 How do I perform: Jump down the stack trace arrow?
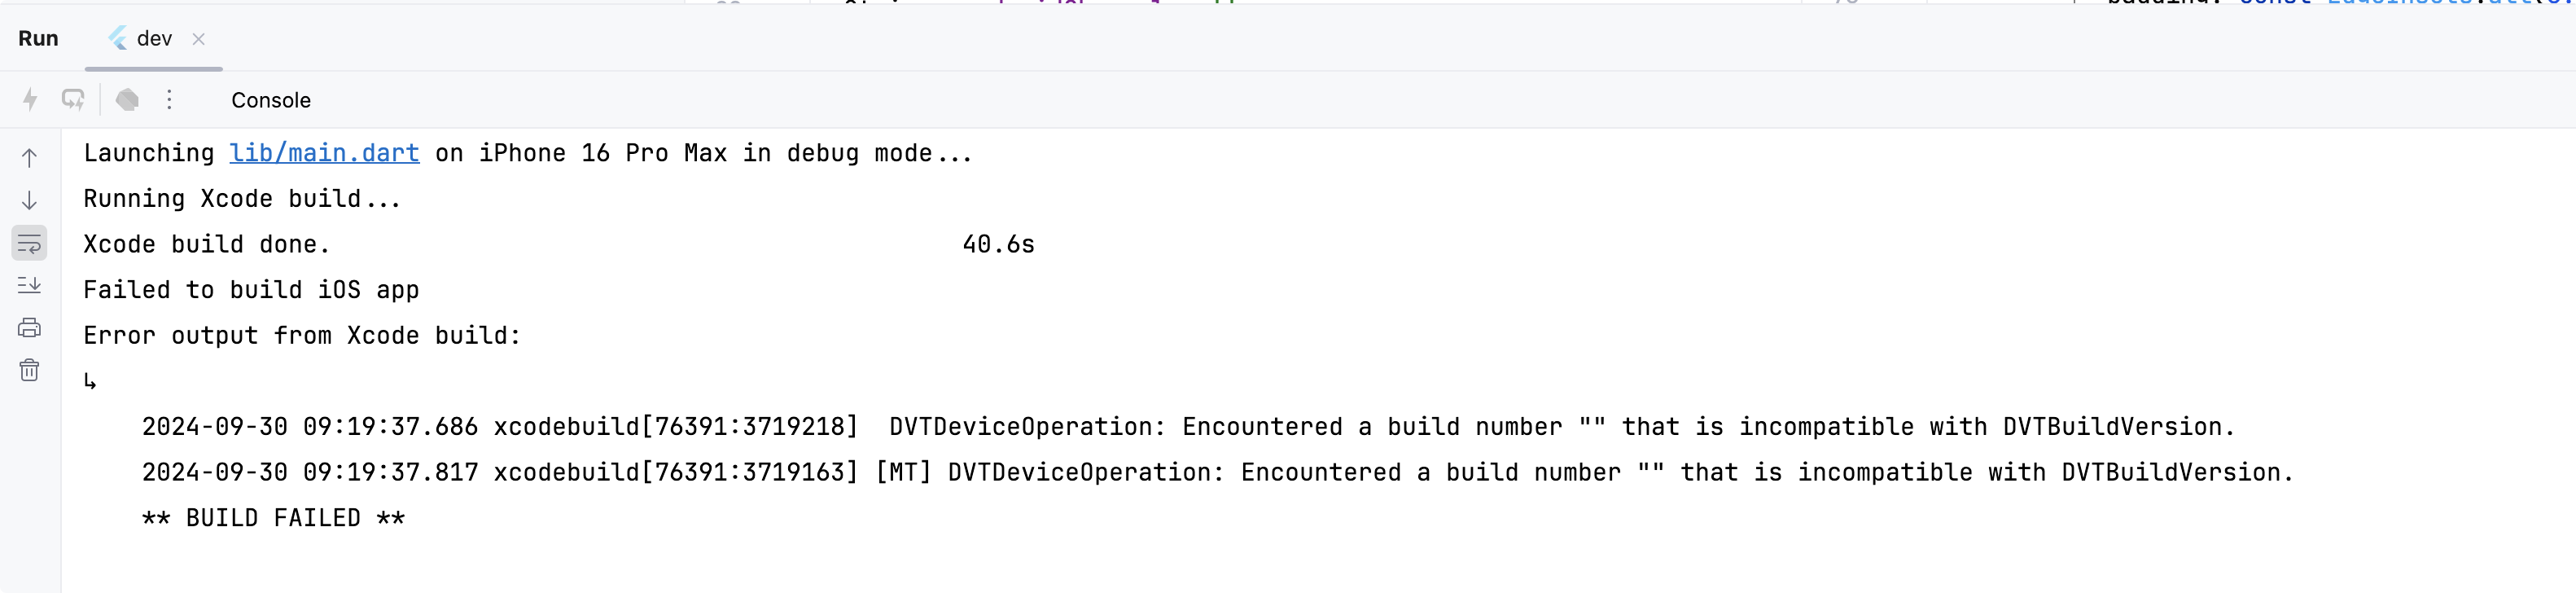point(30,200)
